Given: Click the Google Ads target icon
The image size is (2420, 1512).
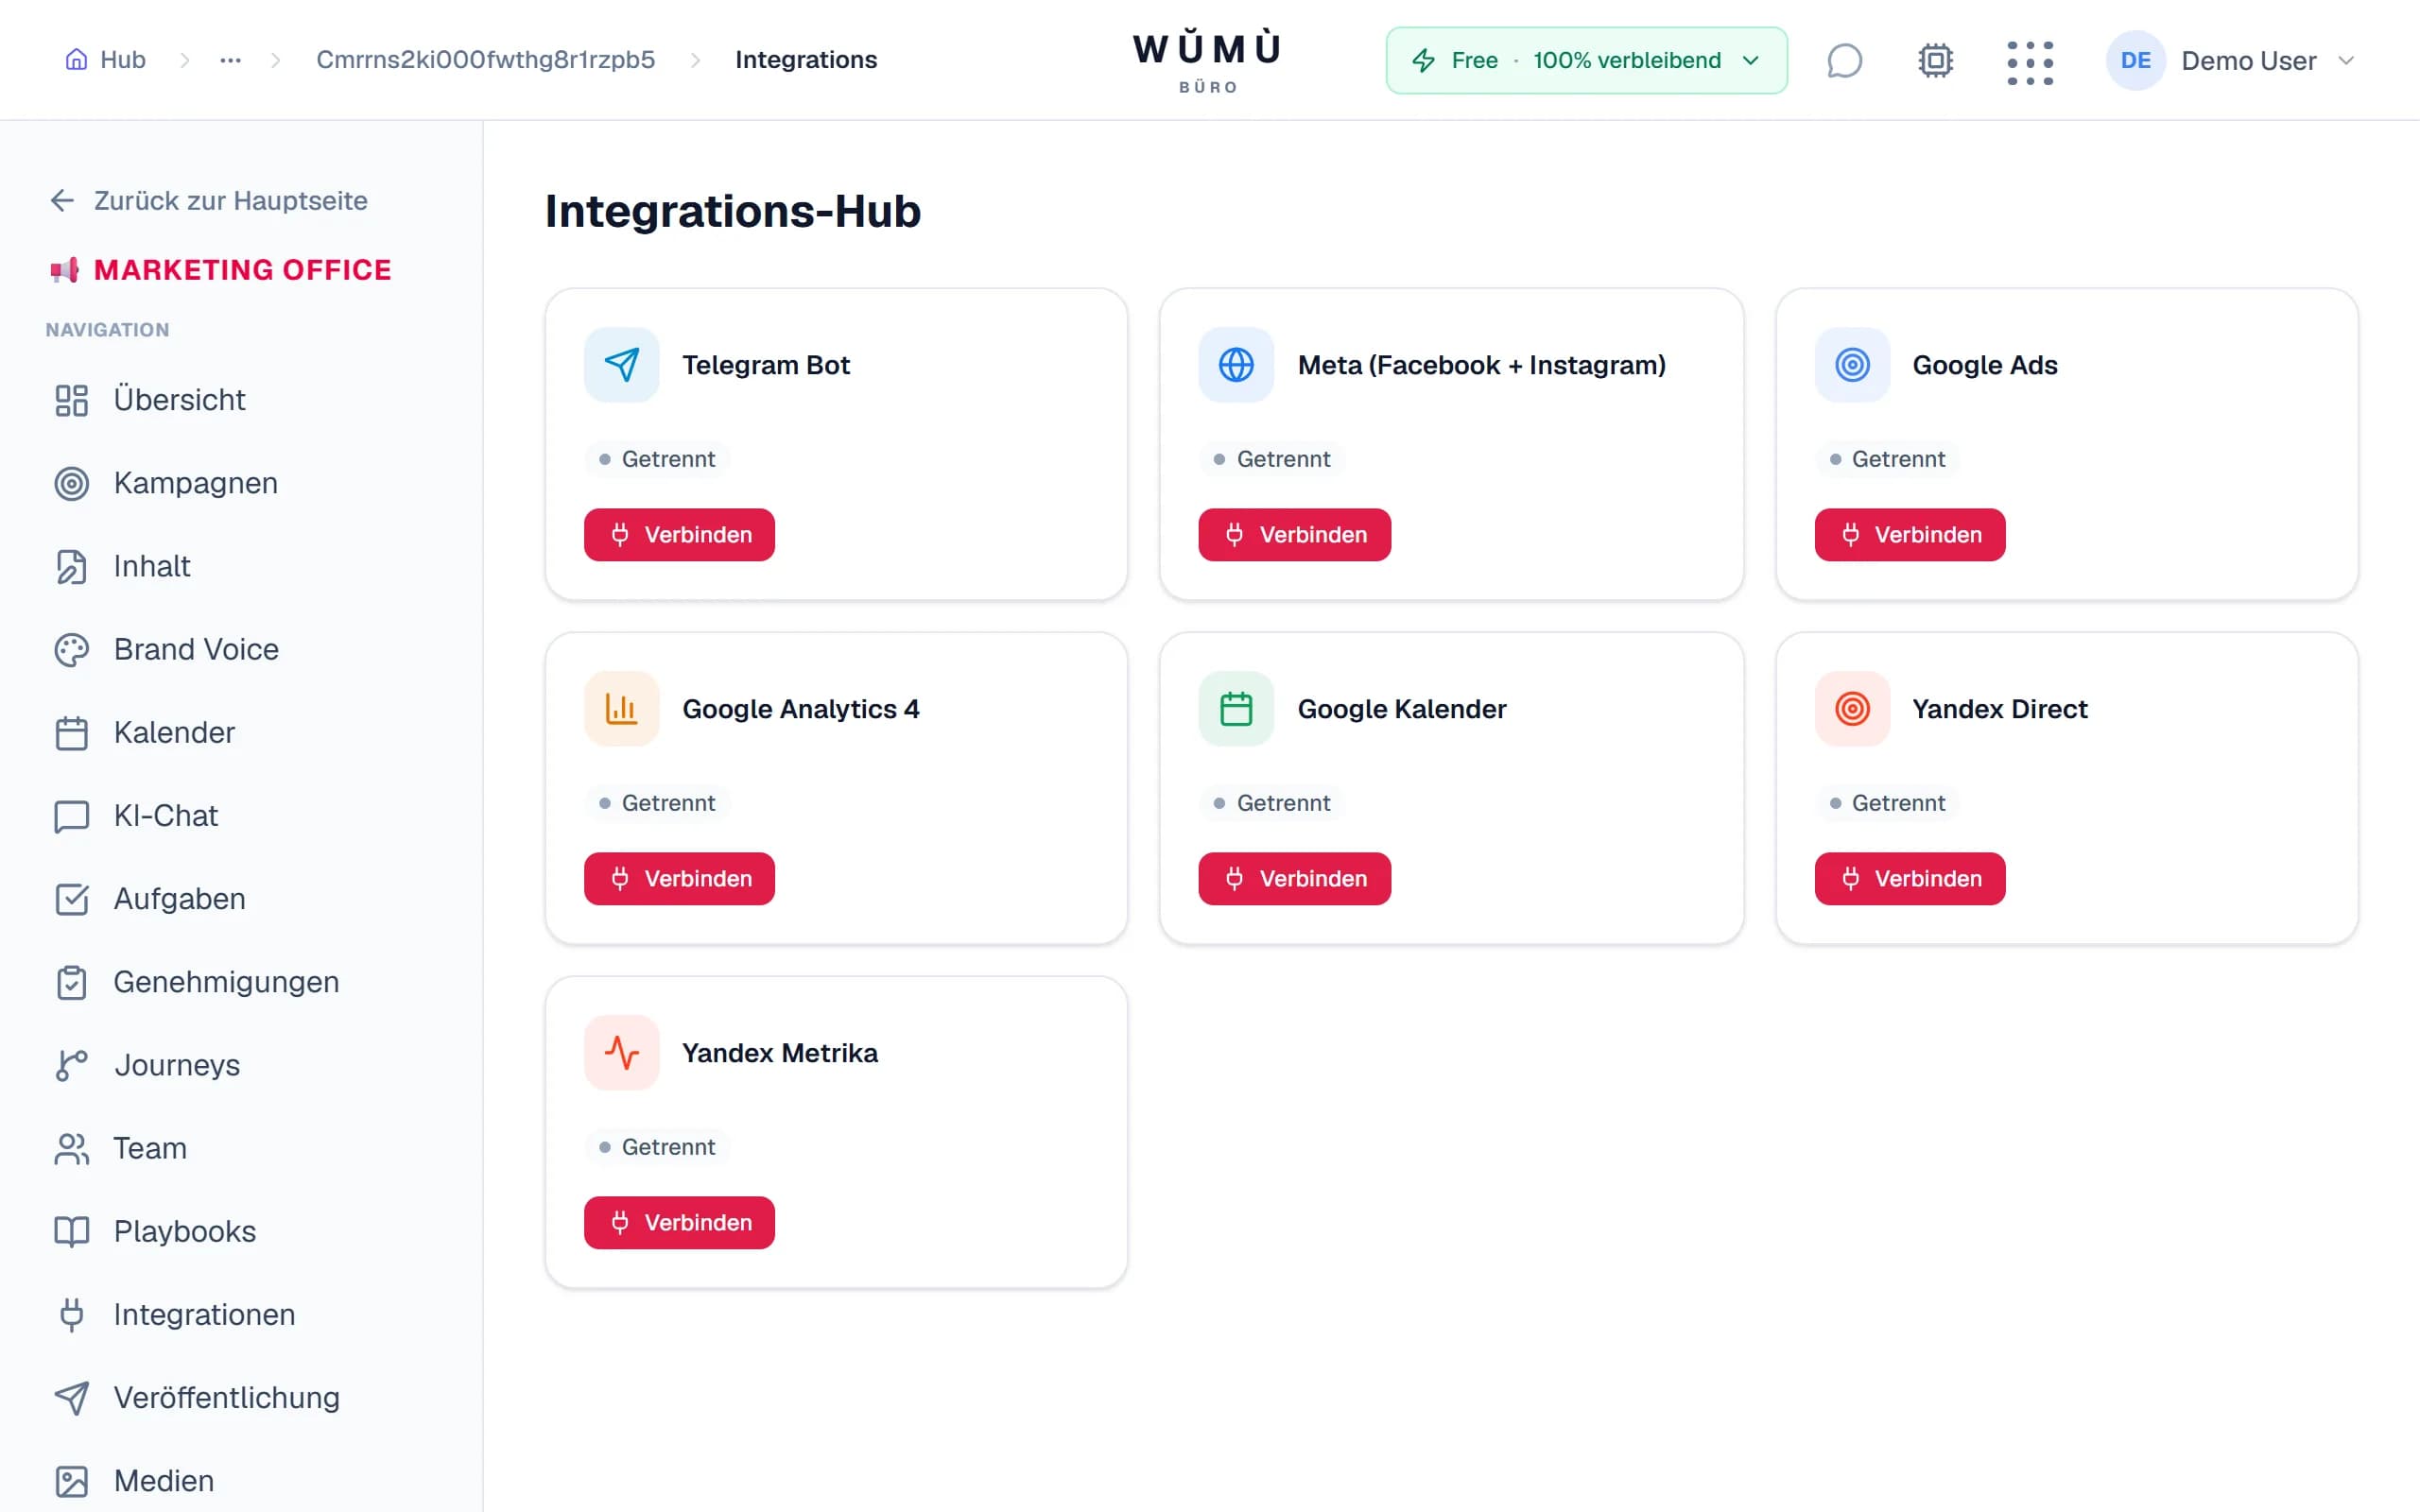Looking at the screenshot, I should pyautogui.click(x=1852, y=365).
